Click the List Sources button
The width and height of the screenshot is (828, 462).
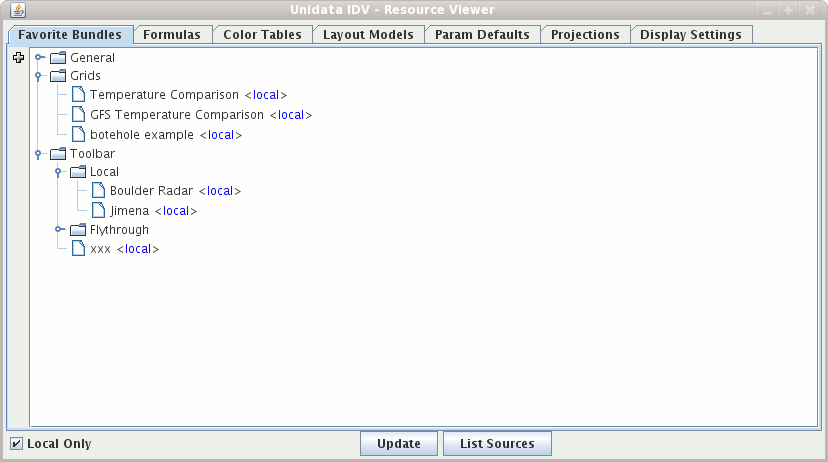pyautogui.click(x=497, y=444)
